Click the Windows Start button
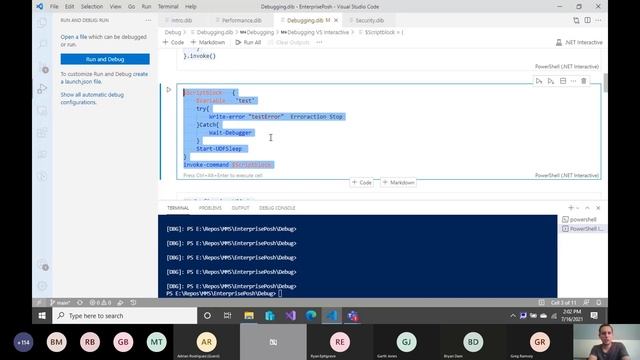Image resolution: width=640 pixels, height=360 pixels. 42,316
